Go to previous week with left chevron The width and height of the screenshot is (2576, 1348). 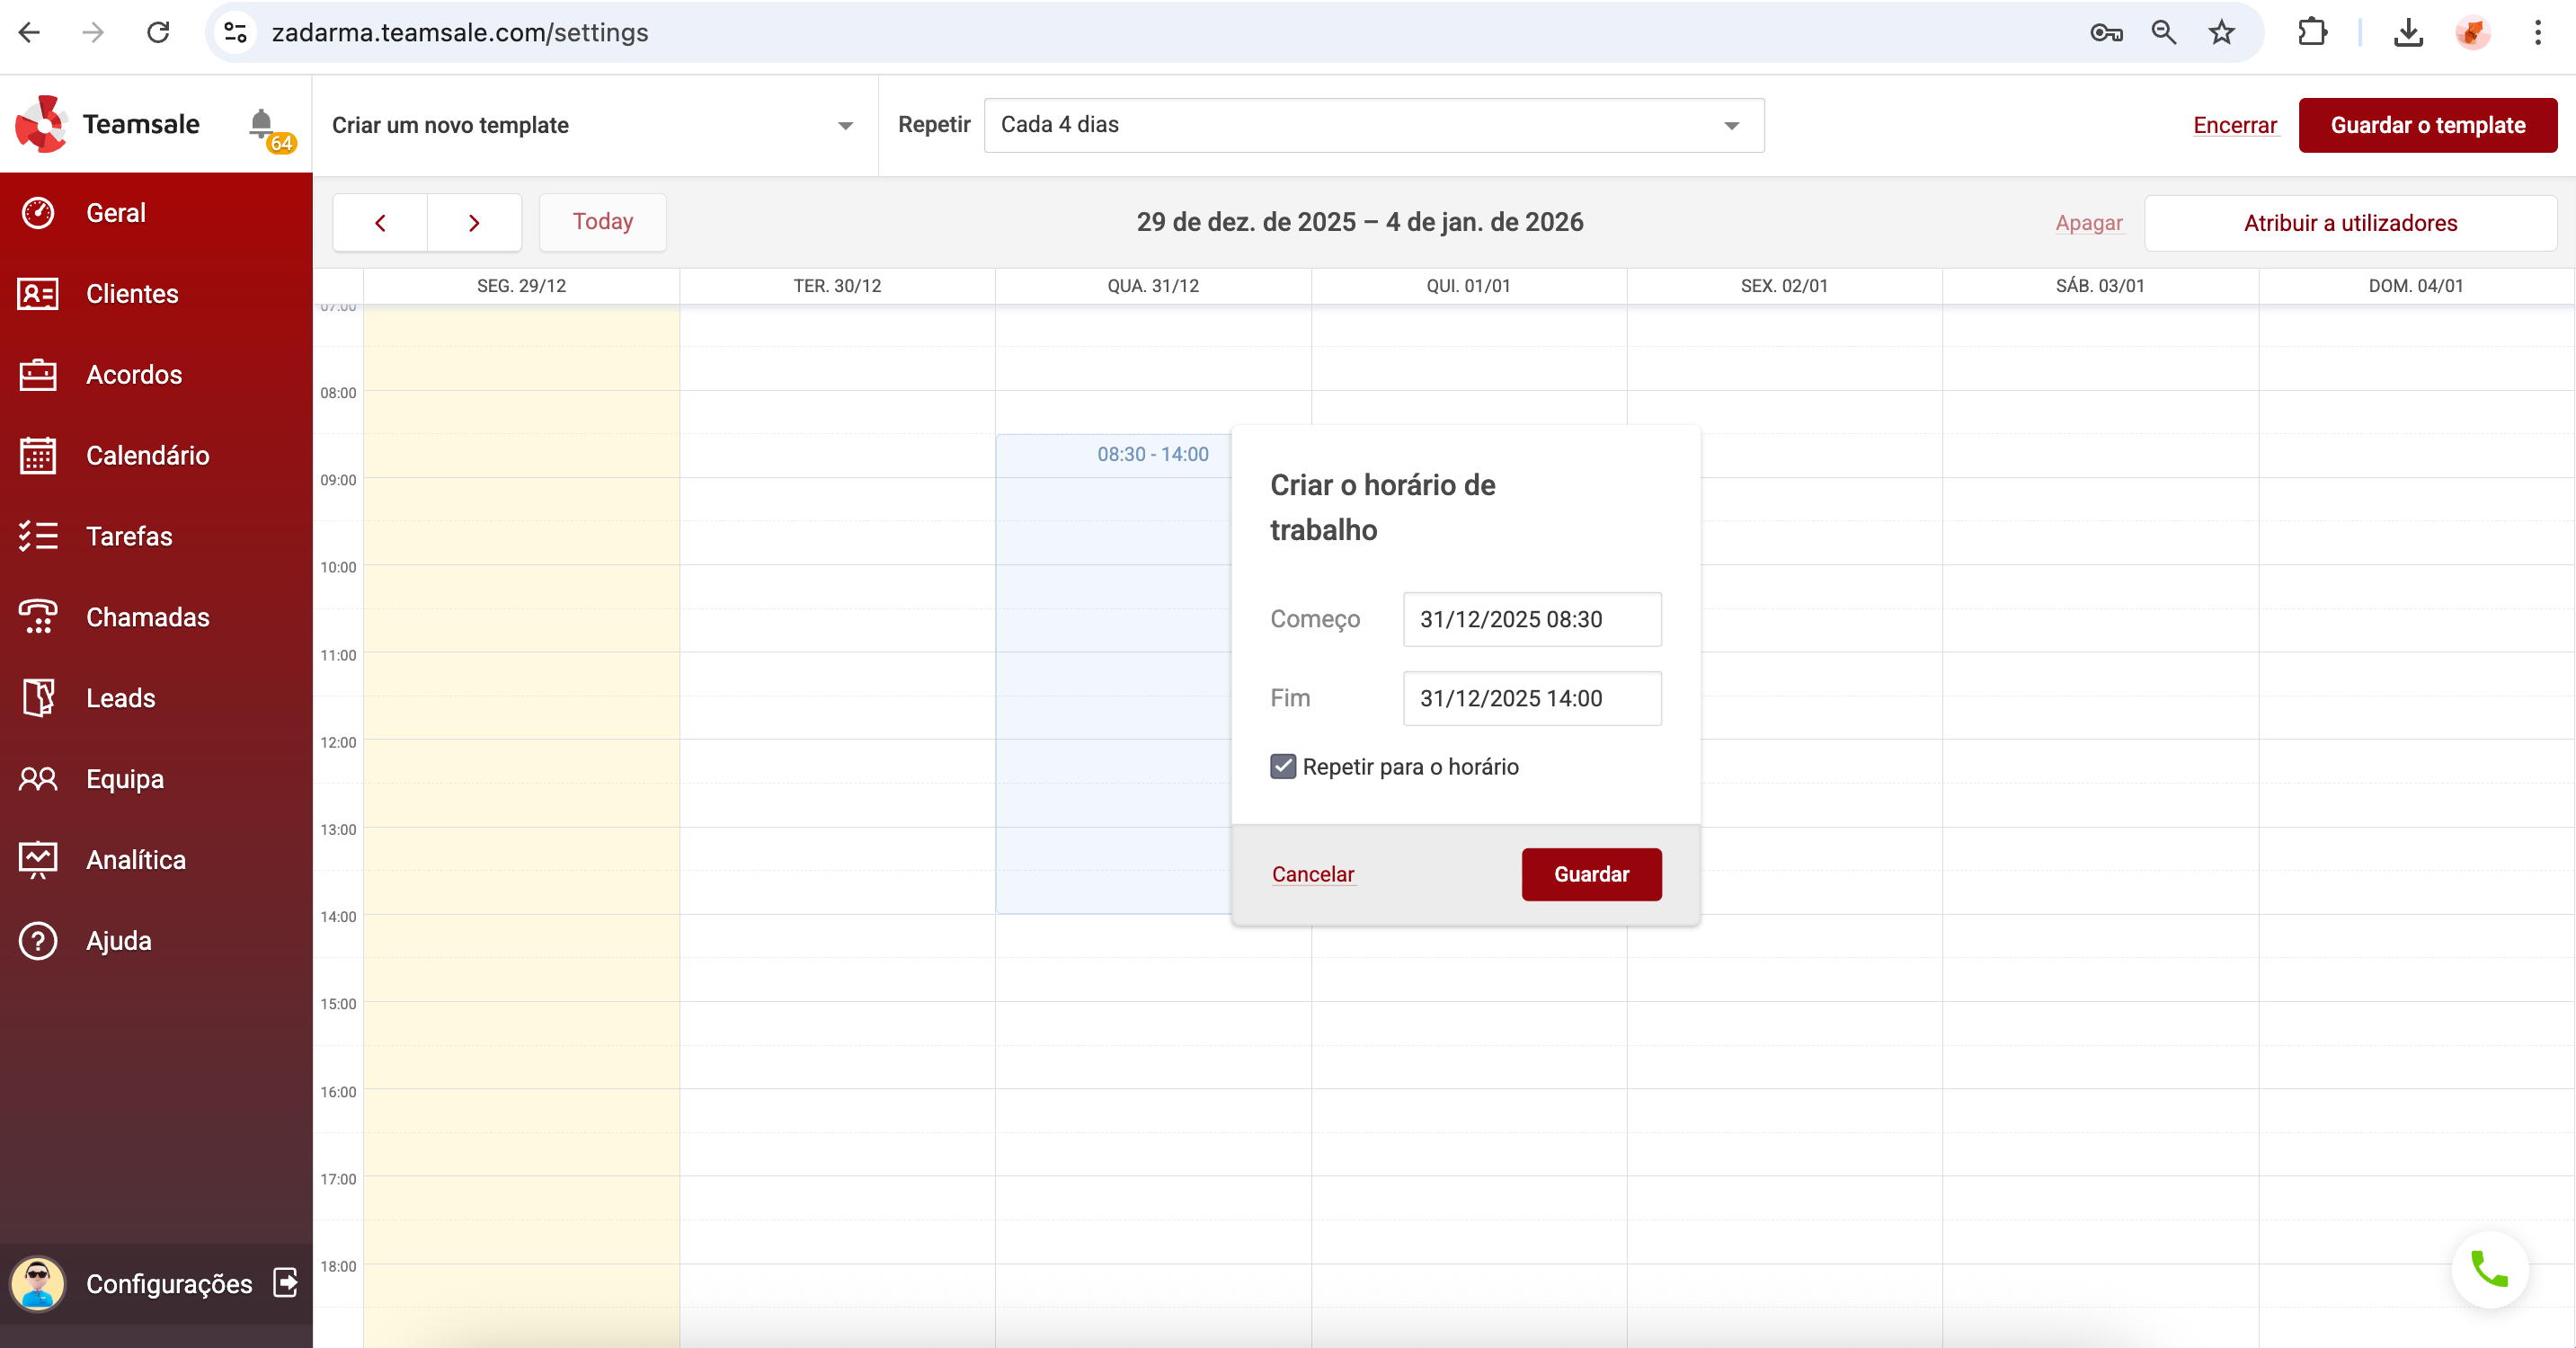[x=380, y=223]
